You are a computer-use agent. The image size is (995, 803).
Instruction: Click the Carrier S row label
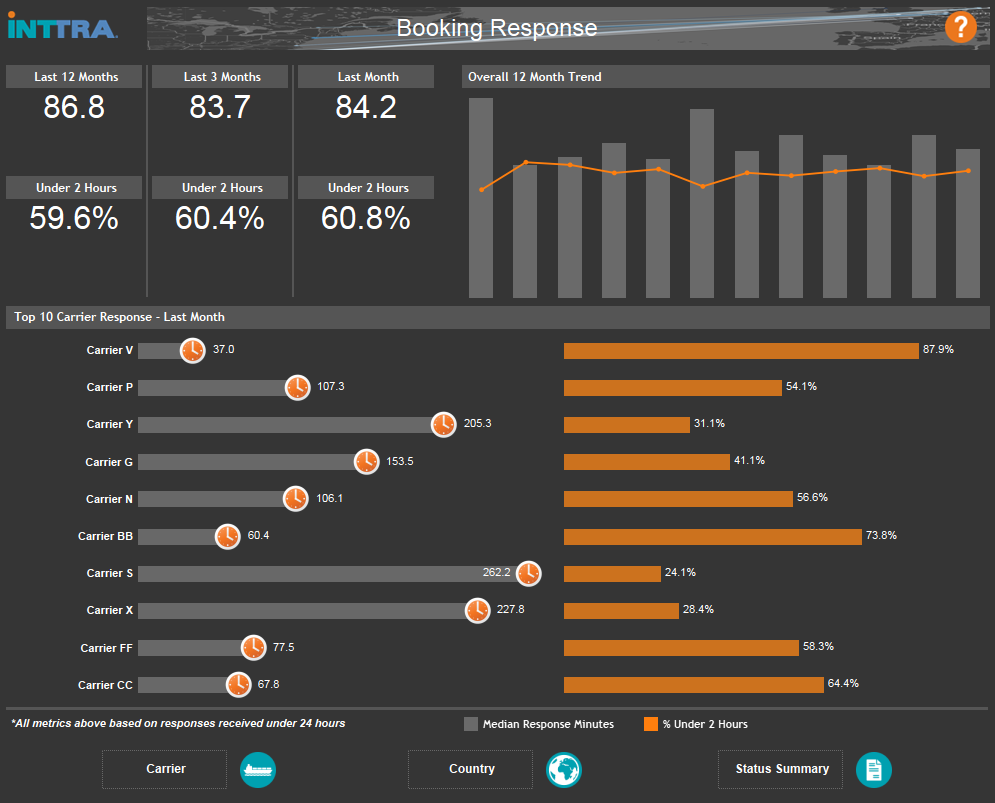(x=110, y=573)
